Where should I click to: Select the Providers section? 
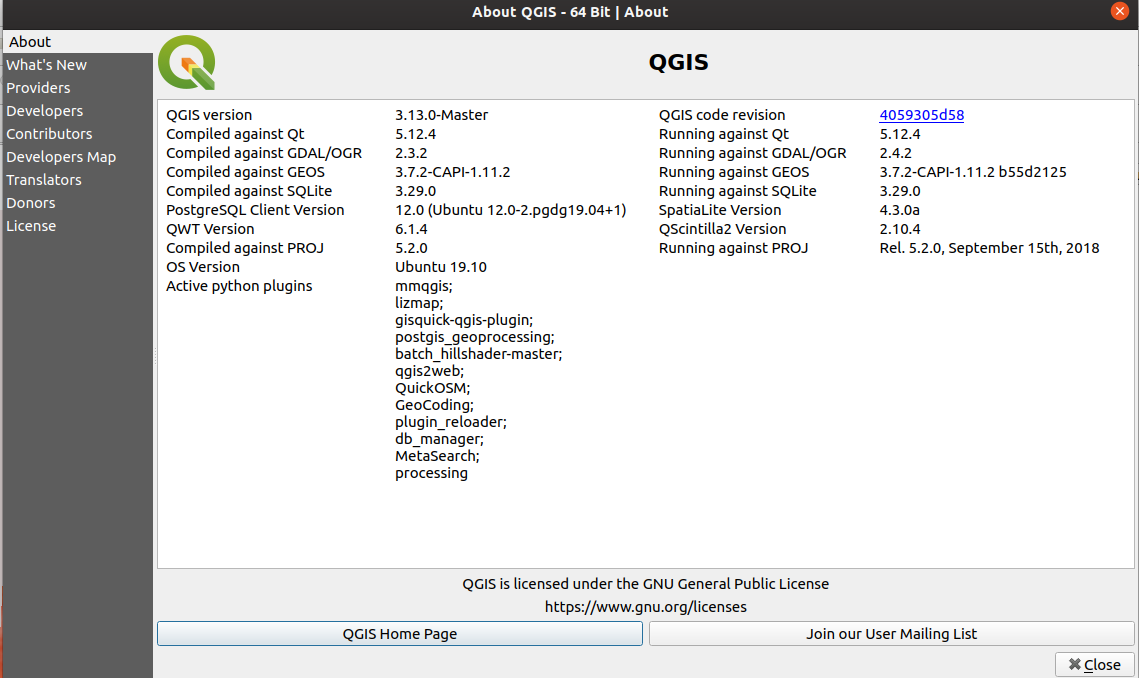click(38, 87)
